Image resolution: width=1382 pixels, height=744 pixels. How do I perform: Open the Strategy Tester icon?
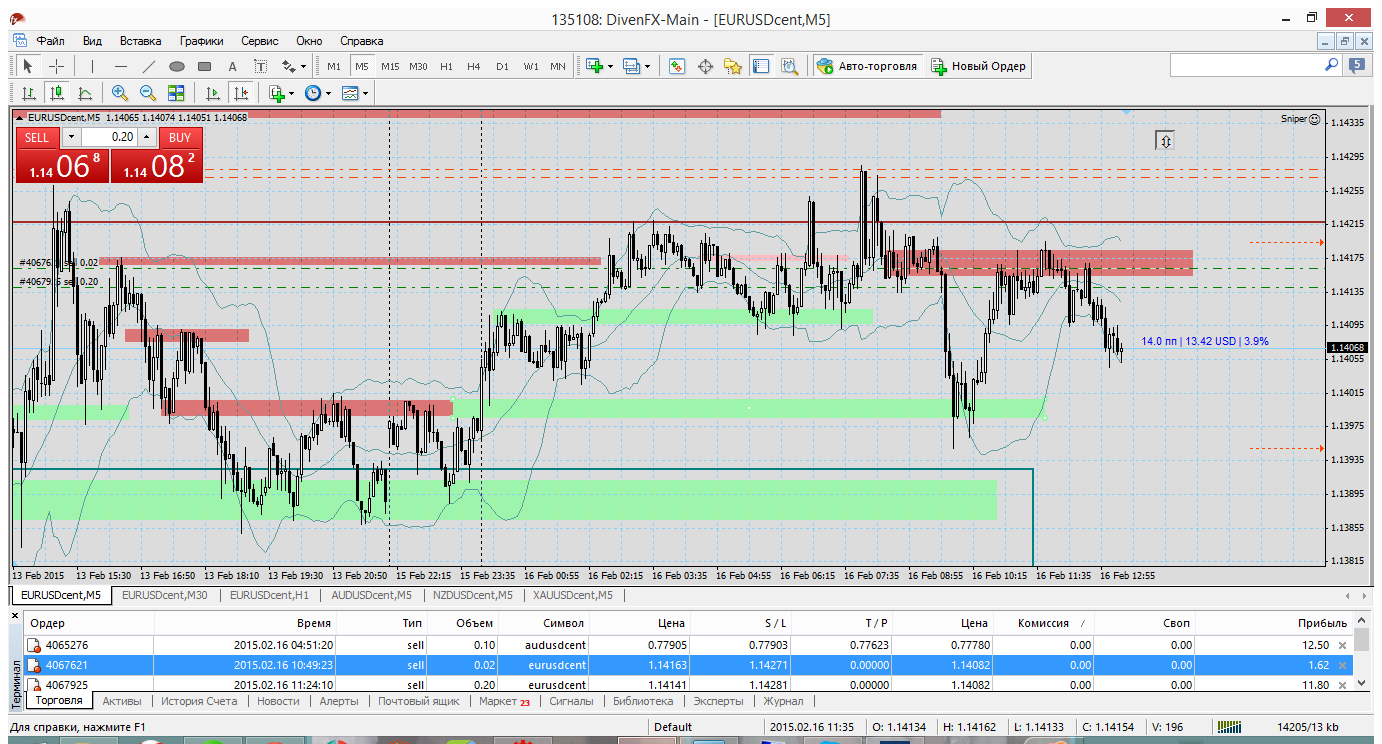pos(789,66)
